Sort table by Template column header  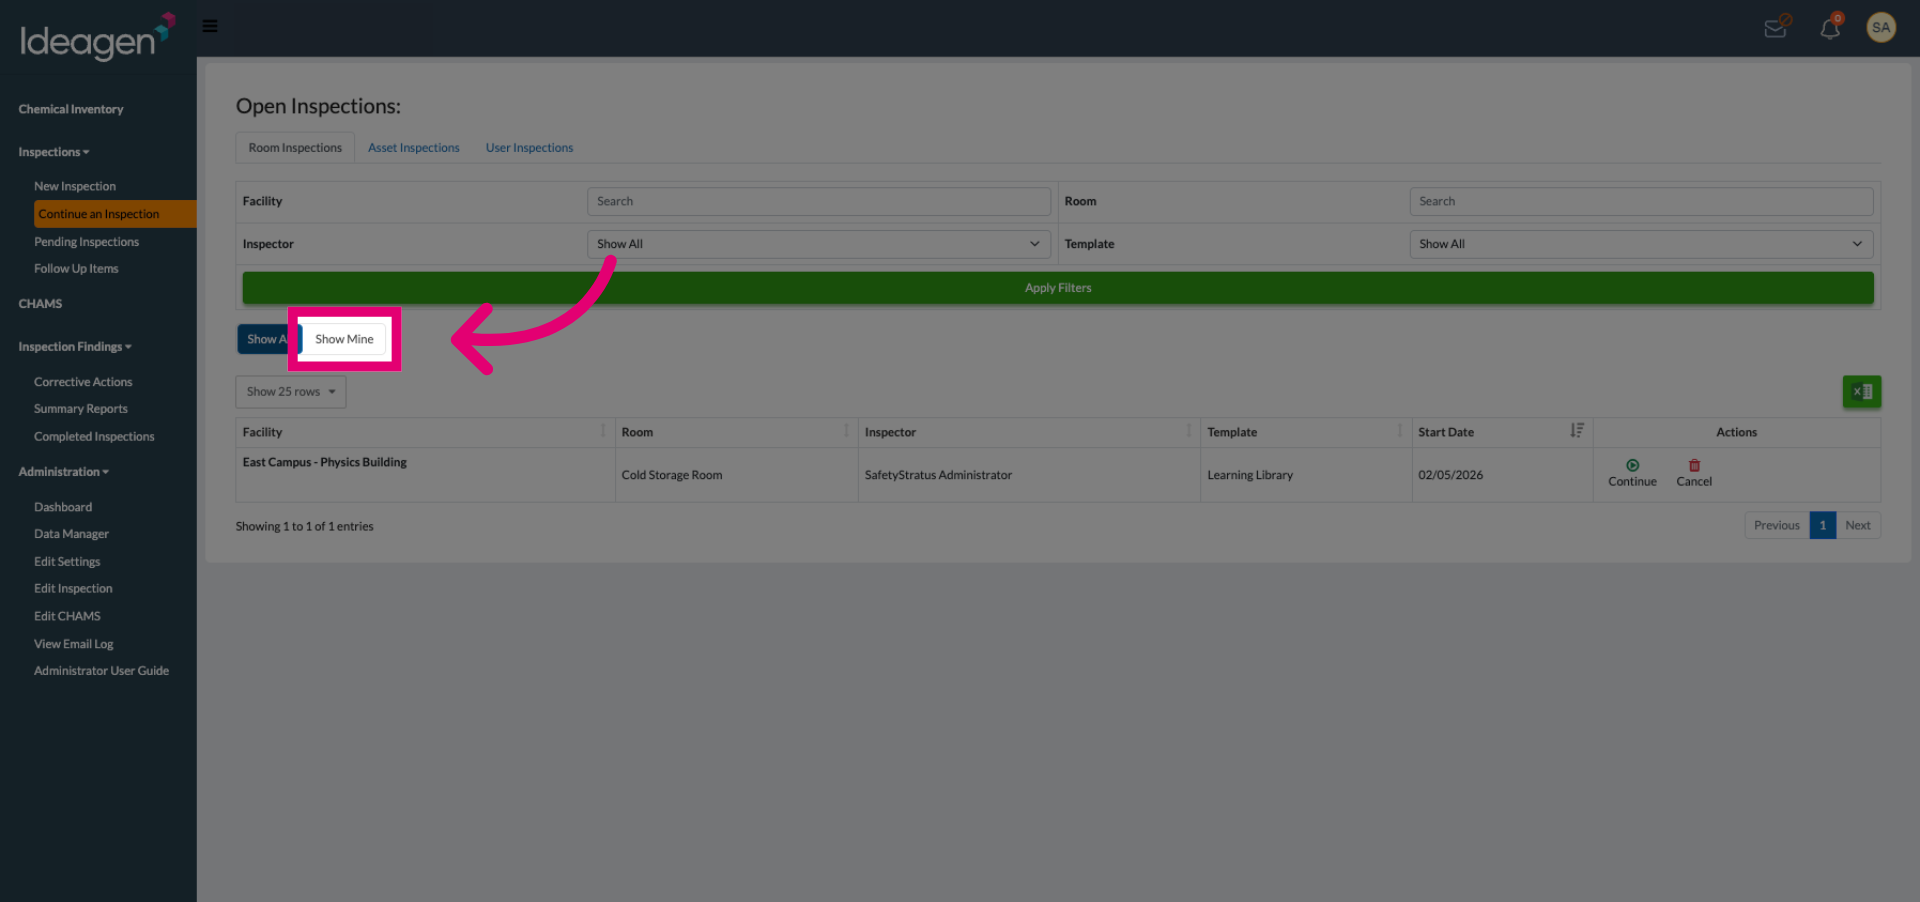(x=1306, y=432)
